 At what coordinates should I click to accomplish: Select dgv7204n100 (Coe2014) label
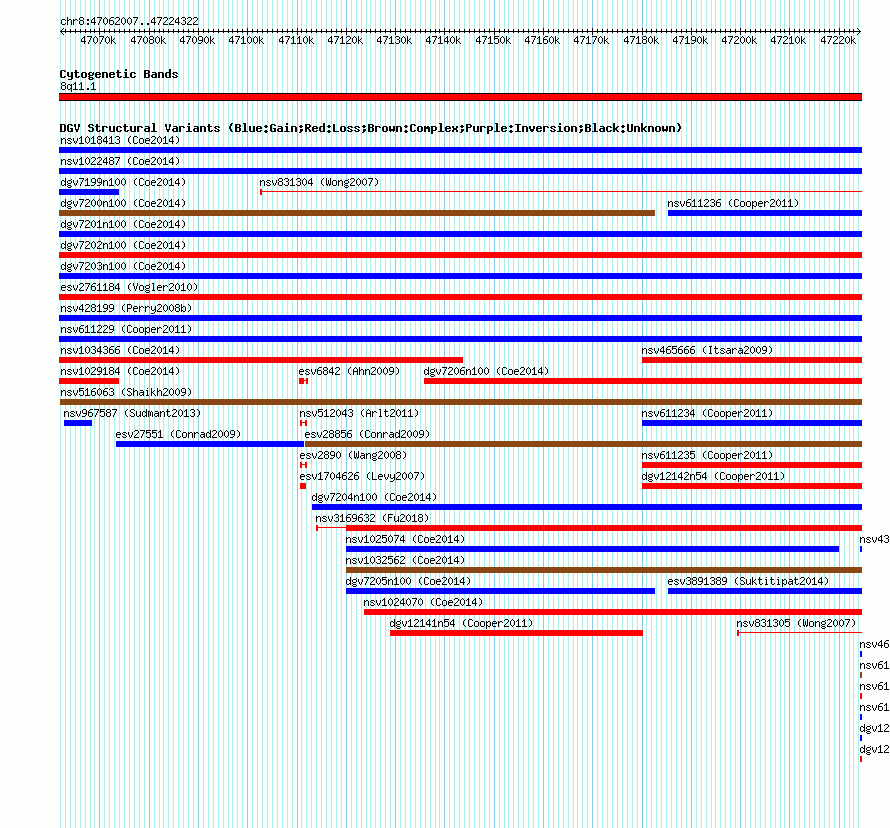(x=374, y=497)
